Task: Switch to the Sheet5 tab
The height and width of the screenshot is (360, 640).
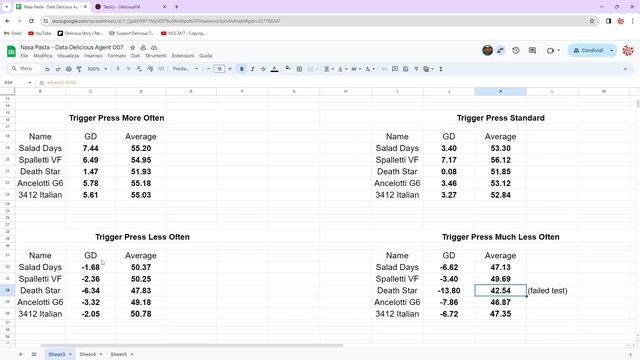Action: tap(118, 354)
